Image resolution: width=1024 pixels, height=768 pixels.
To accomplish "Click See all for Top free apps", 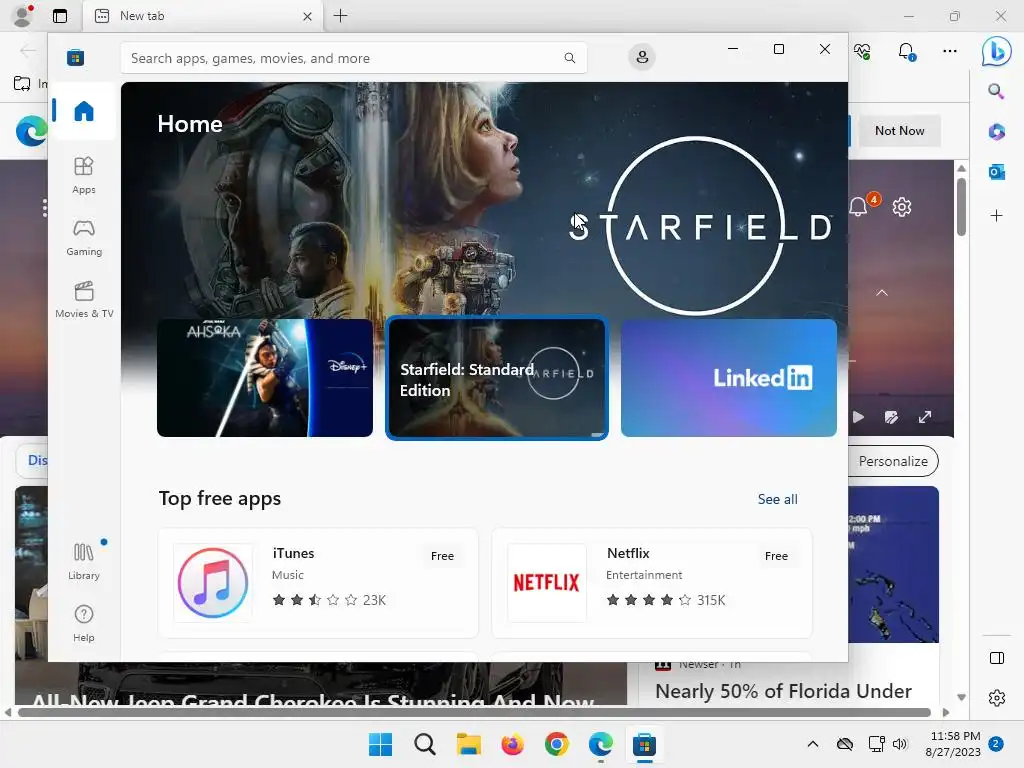I will [777, 499].
